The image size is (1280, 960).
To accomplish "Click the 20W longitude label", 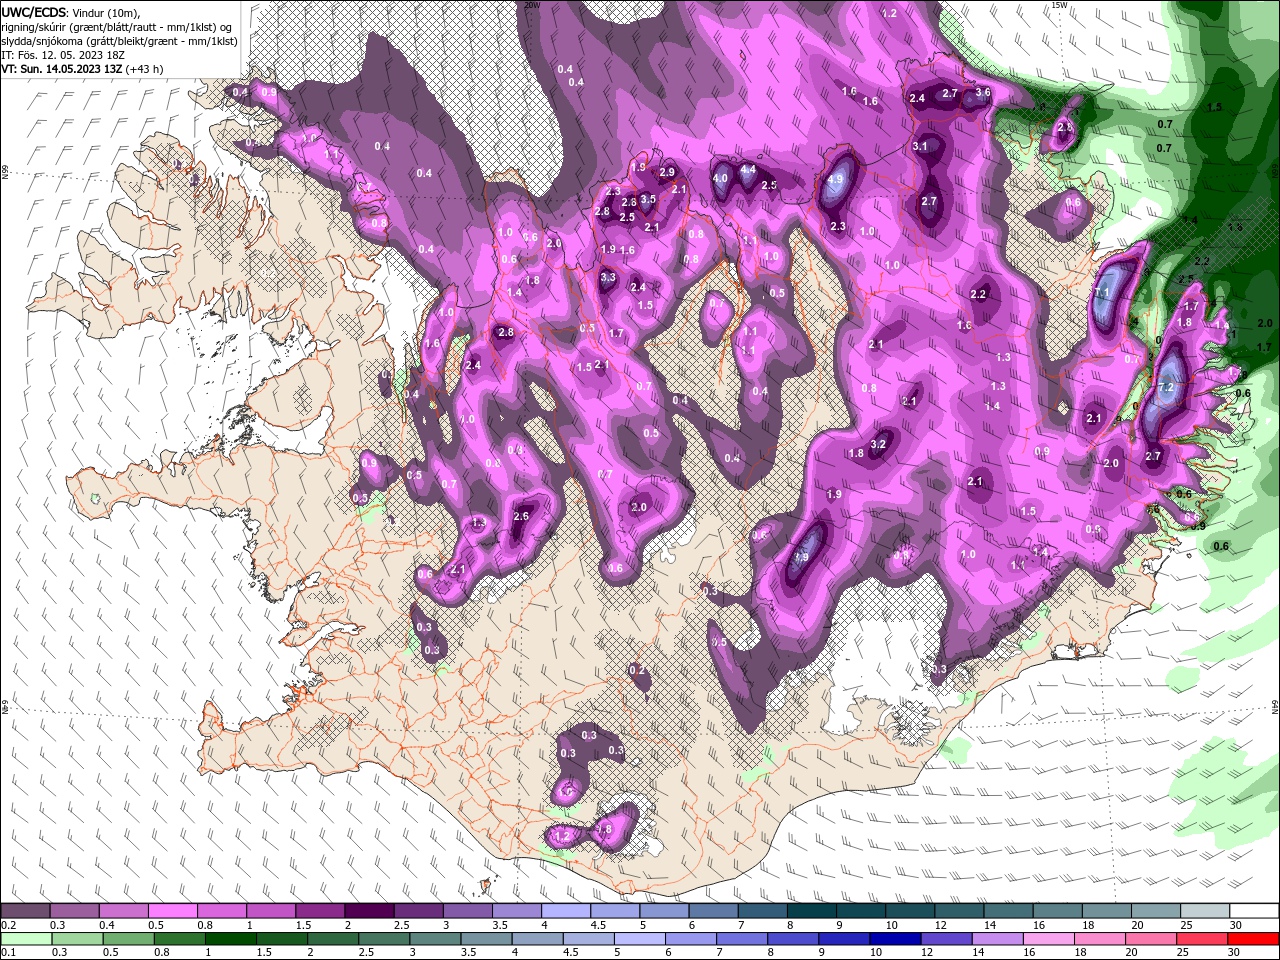I will [532, 5].
